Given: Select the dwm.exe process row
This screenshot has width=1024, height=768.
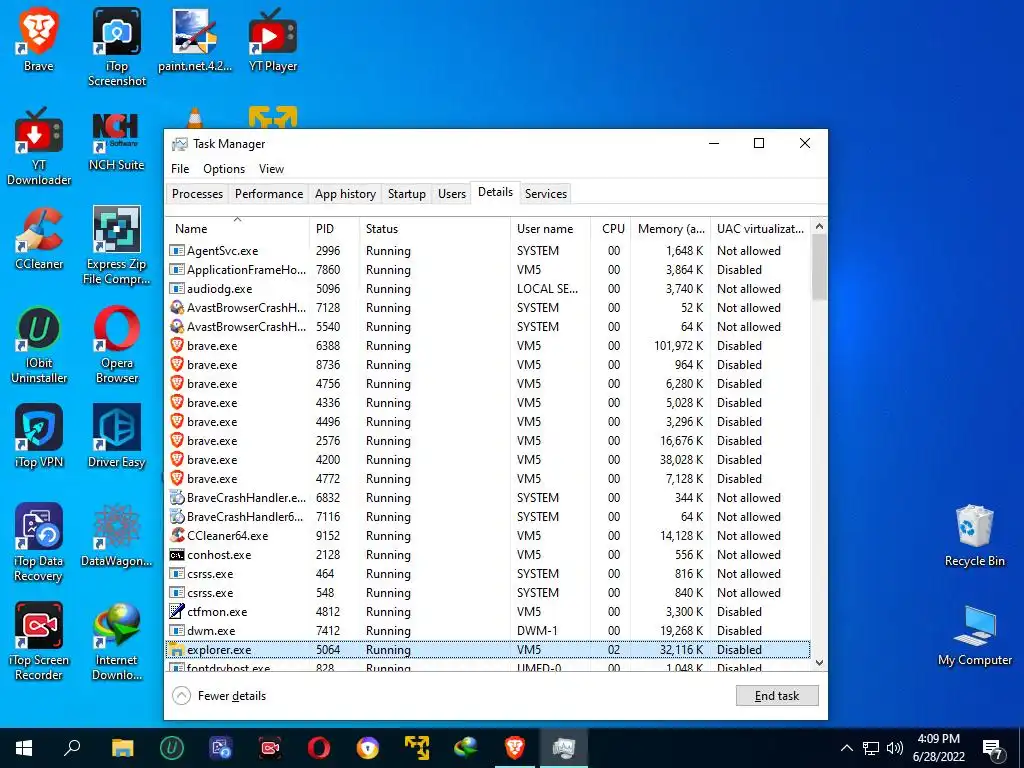Looking at the screenshot, I should coord(488,631).
